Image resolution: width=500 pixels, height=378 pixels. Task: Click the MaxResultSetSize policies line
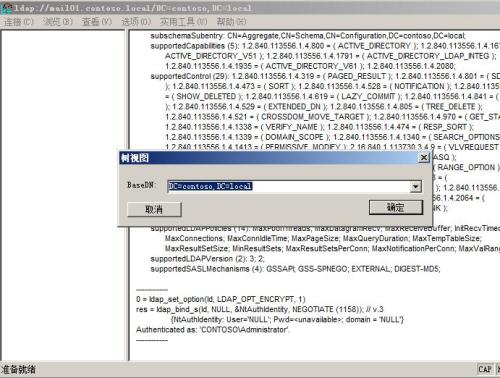coord(332,249)
